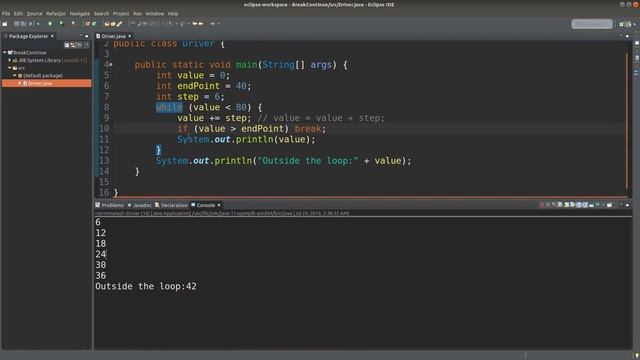
Task: Create a new Java package via toolbar icon
Action: (87, 24)
